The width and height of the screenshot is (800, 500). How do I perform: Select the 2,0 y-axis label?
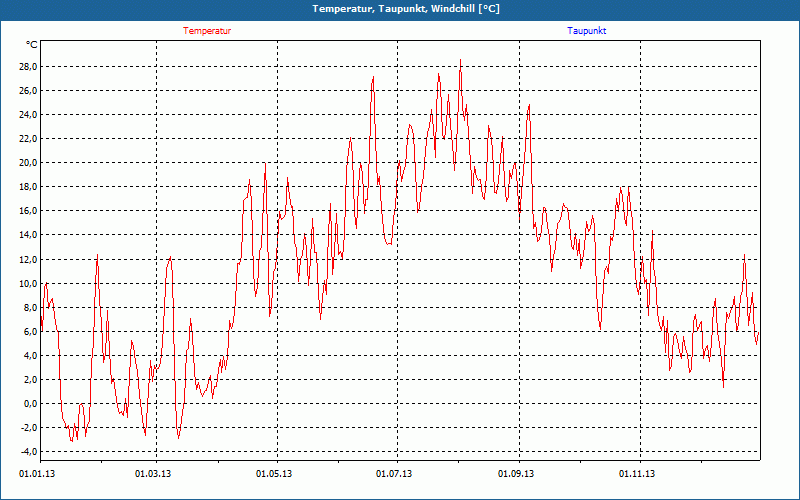click(30, 379)
